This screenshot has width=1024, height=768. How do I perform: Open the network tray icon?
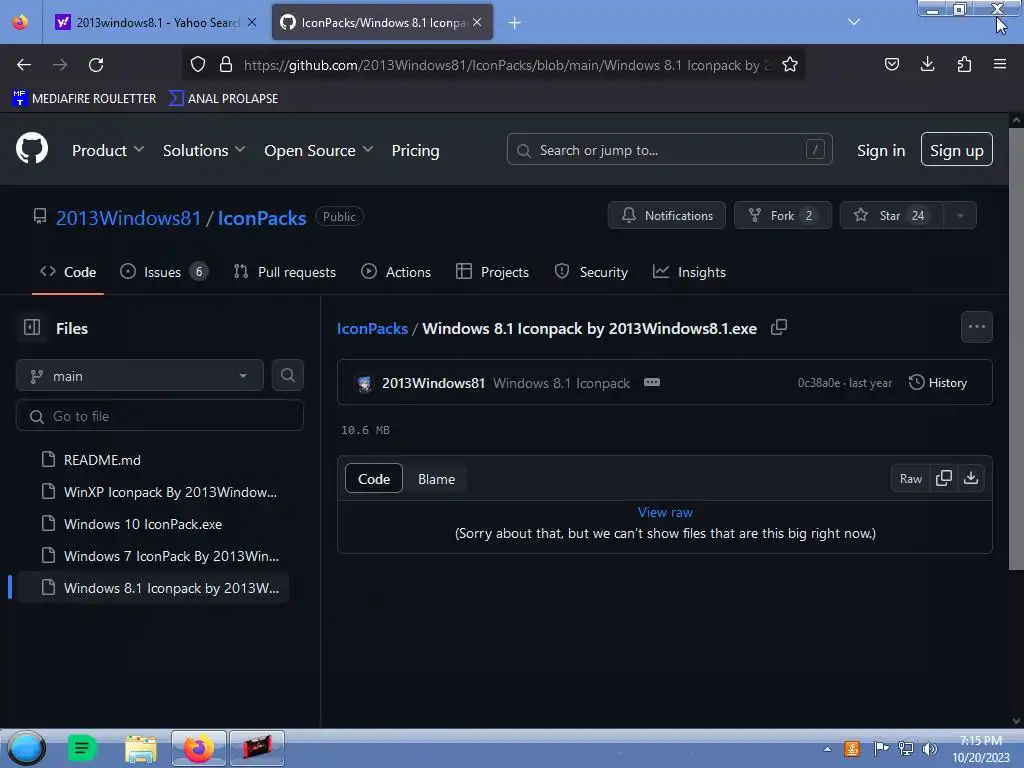point(906,749)
